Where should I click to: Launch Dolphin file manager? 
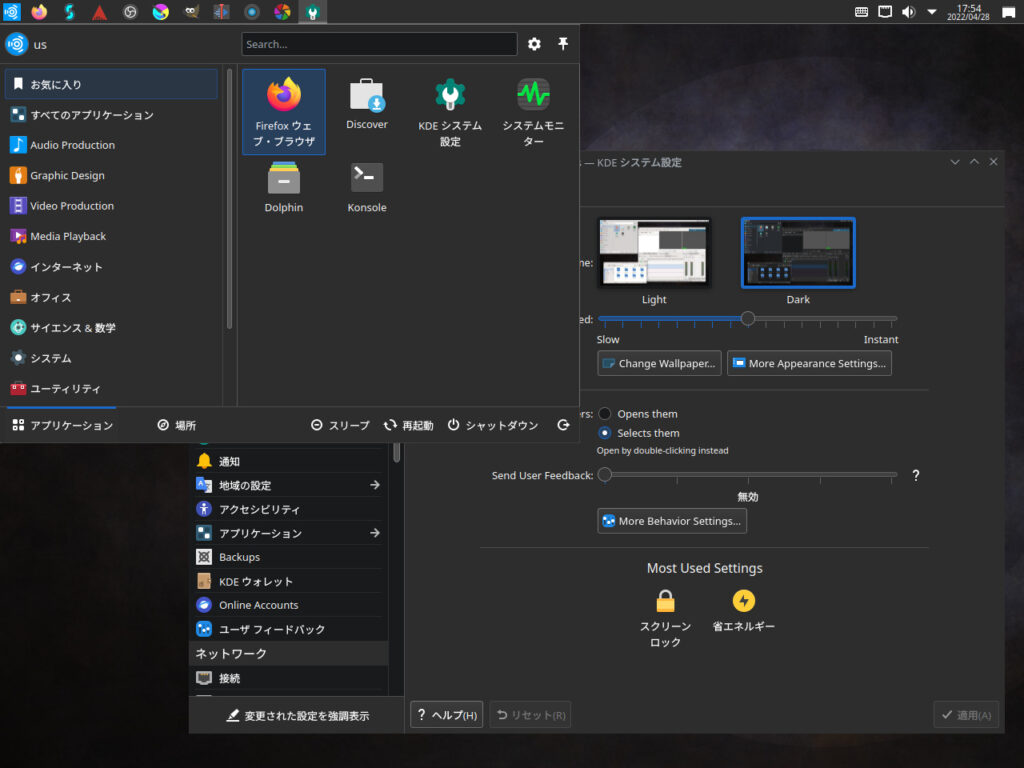click(283, 186)
